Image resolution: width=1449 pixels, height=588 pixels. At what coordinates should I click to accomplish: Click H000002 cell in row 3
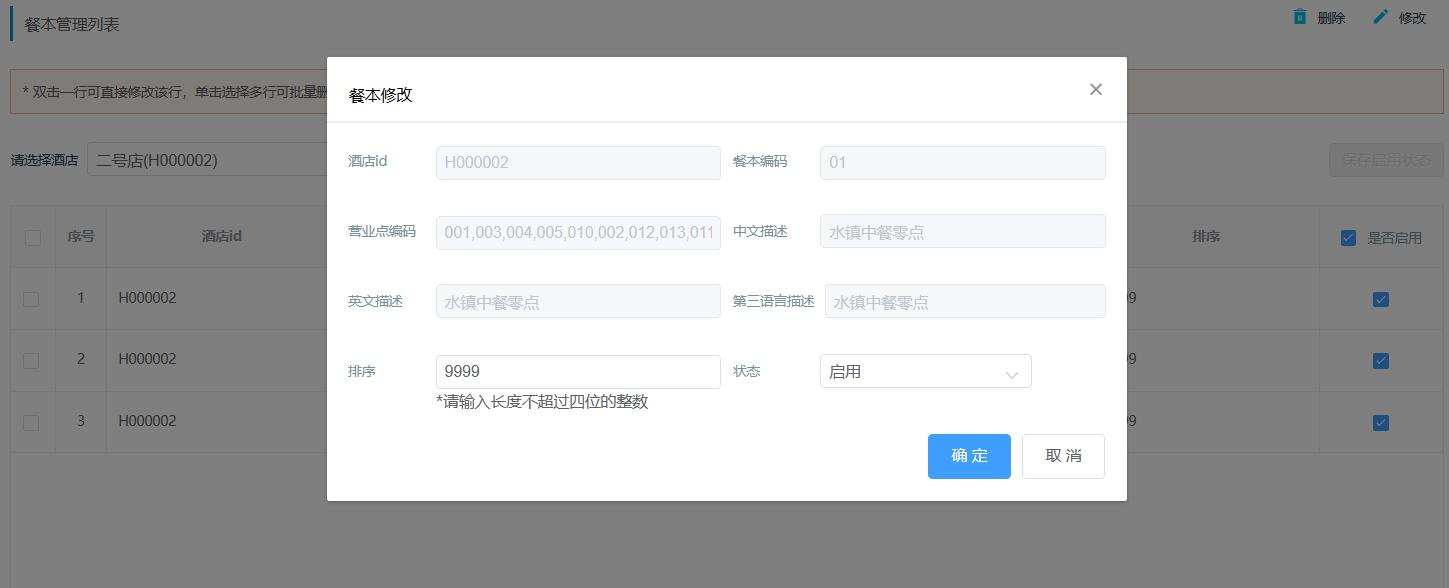tap(147, 421)
